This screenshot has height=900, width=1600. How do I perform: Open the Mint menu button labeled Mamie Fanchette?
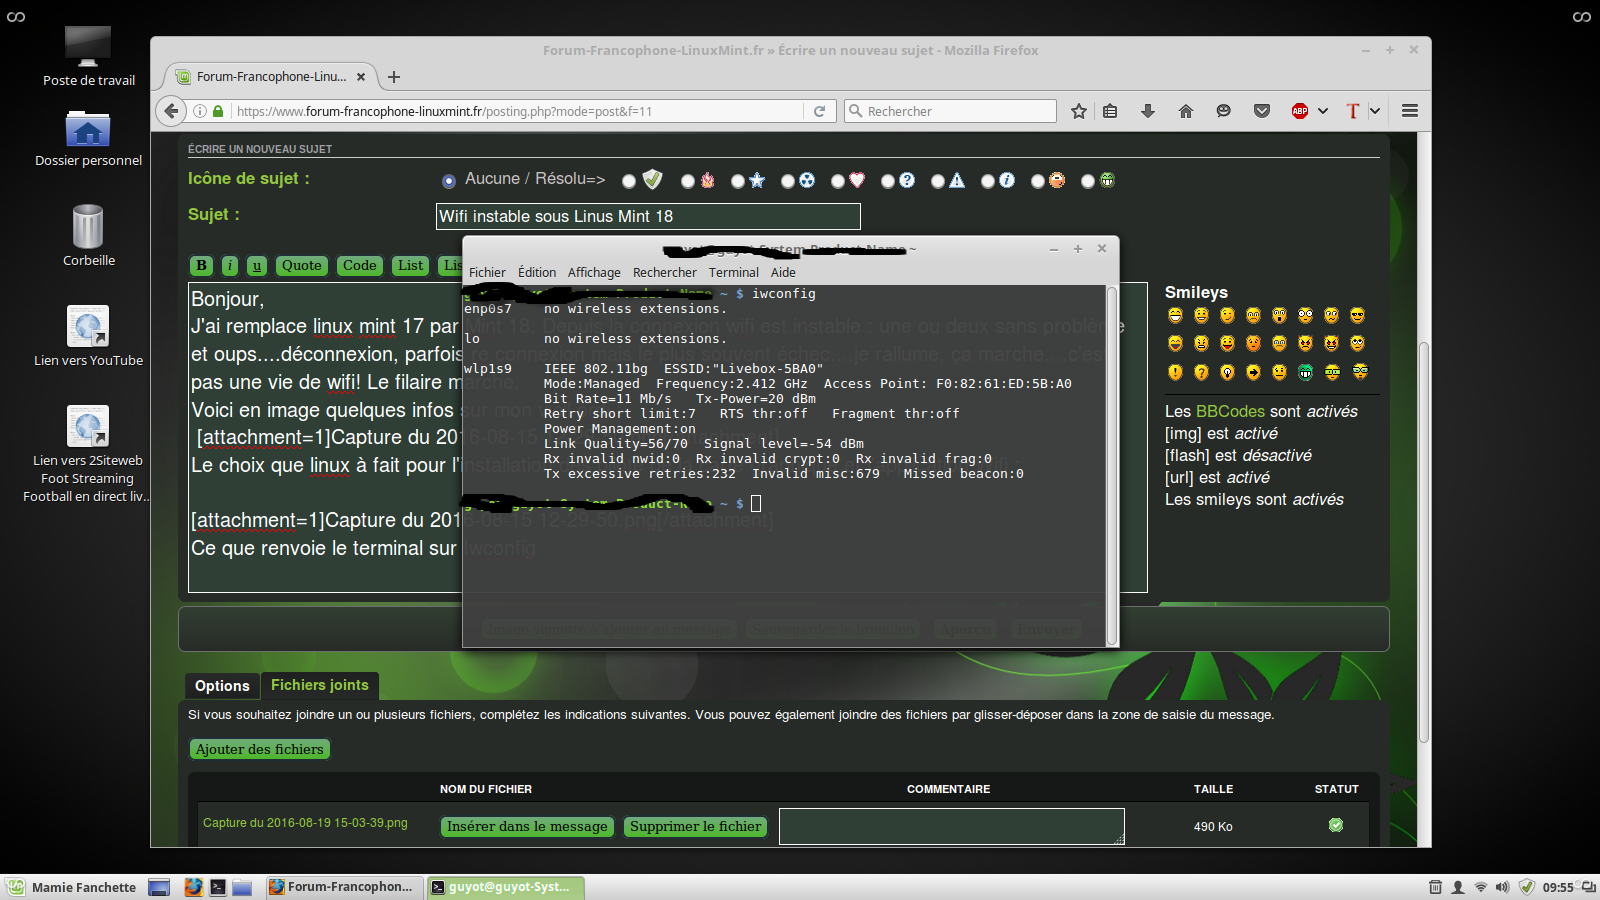pos(72,887)
